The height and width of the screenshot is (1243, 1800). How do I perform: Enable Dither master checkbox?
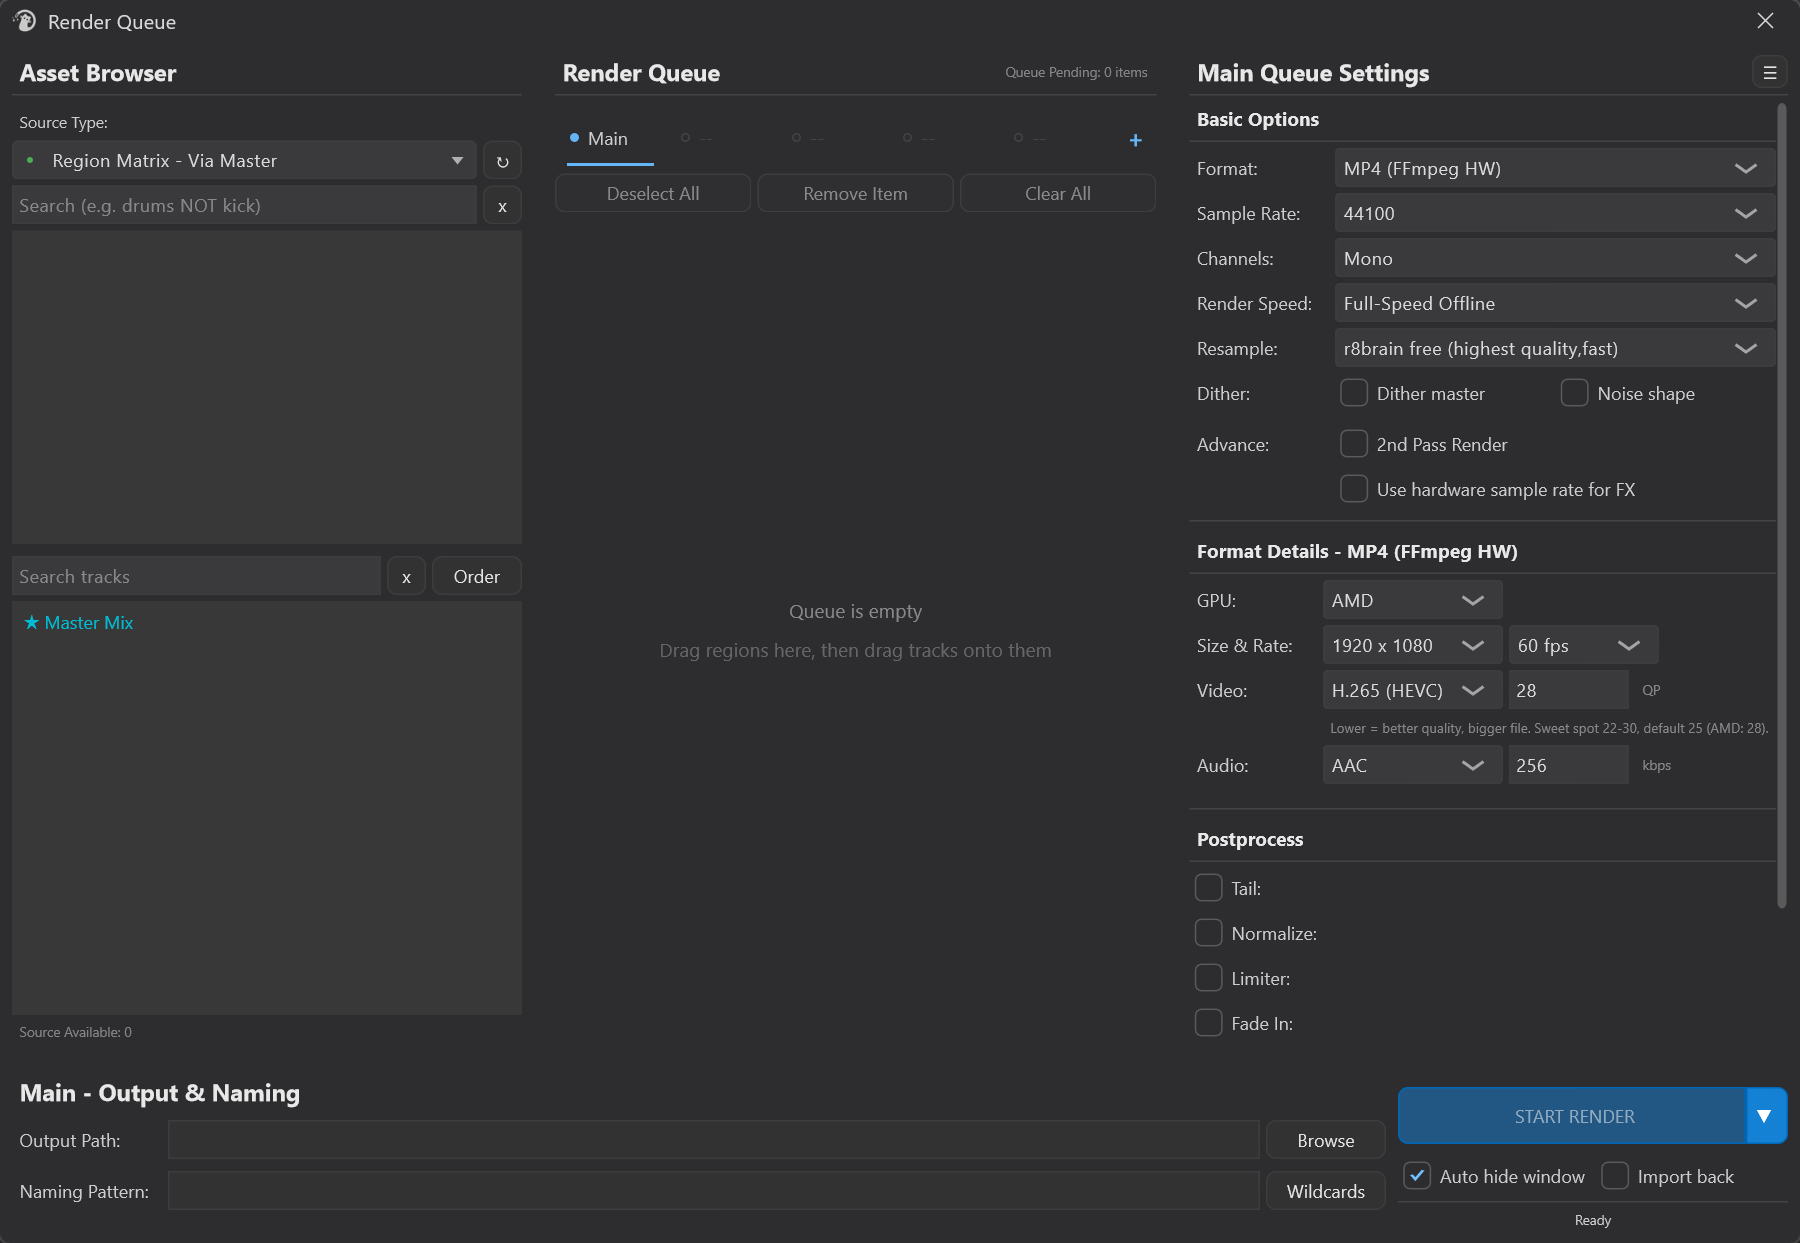1354,393
